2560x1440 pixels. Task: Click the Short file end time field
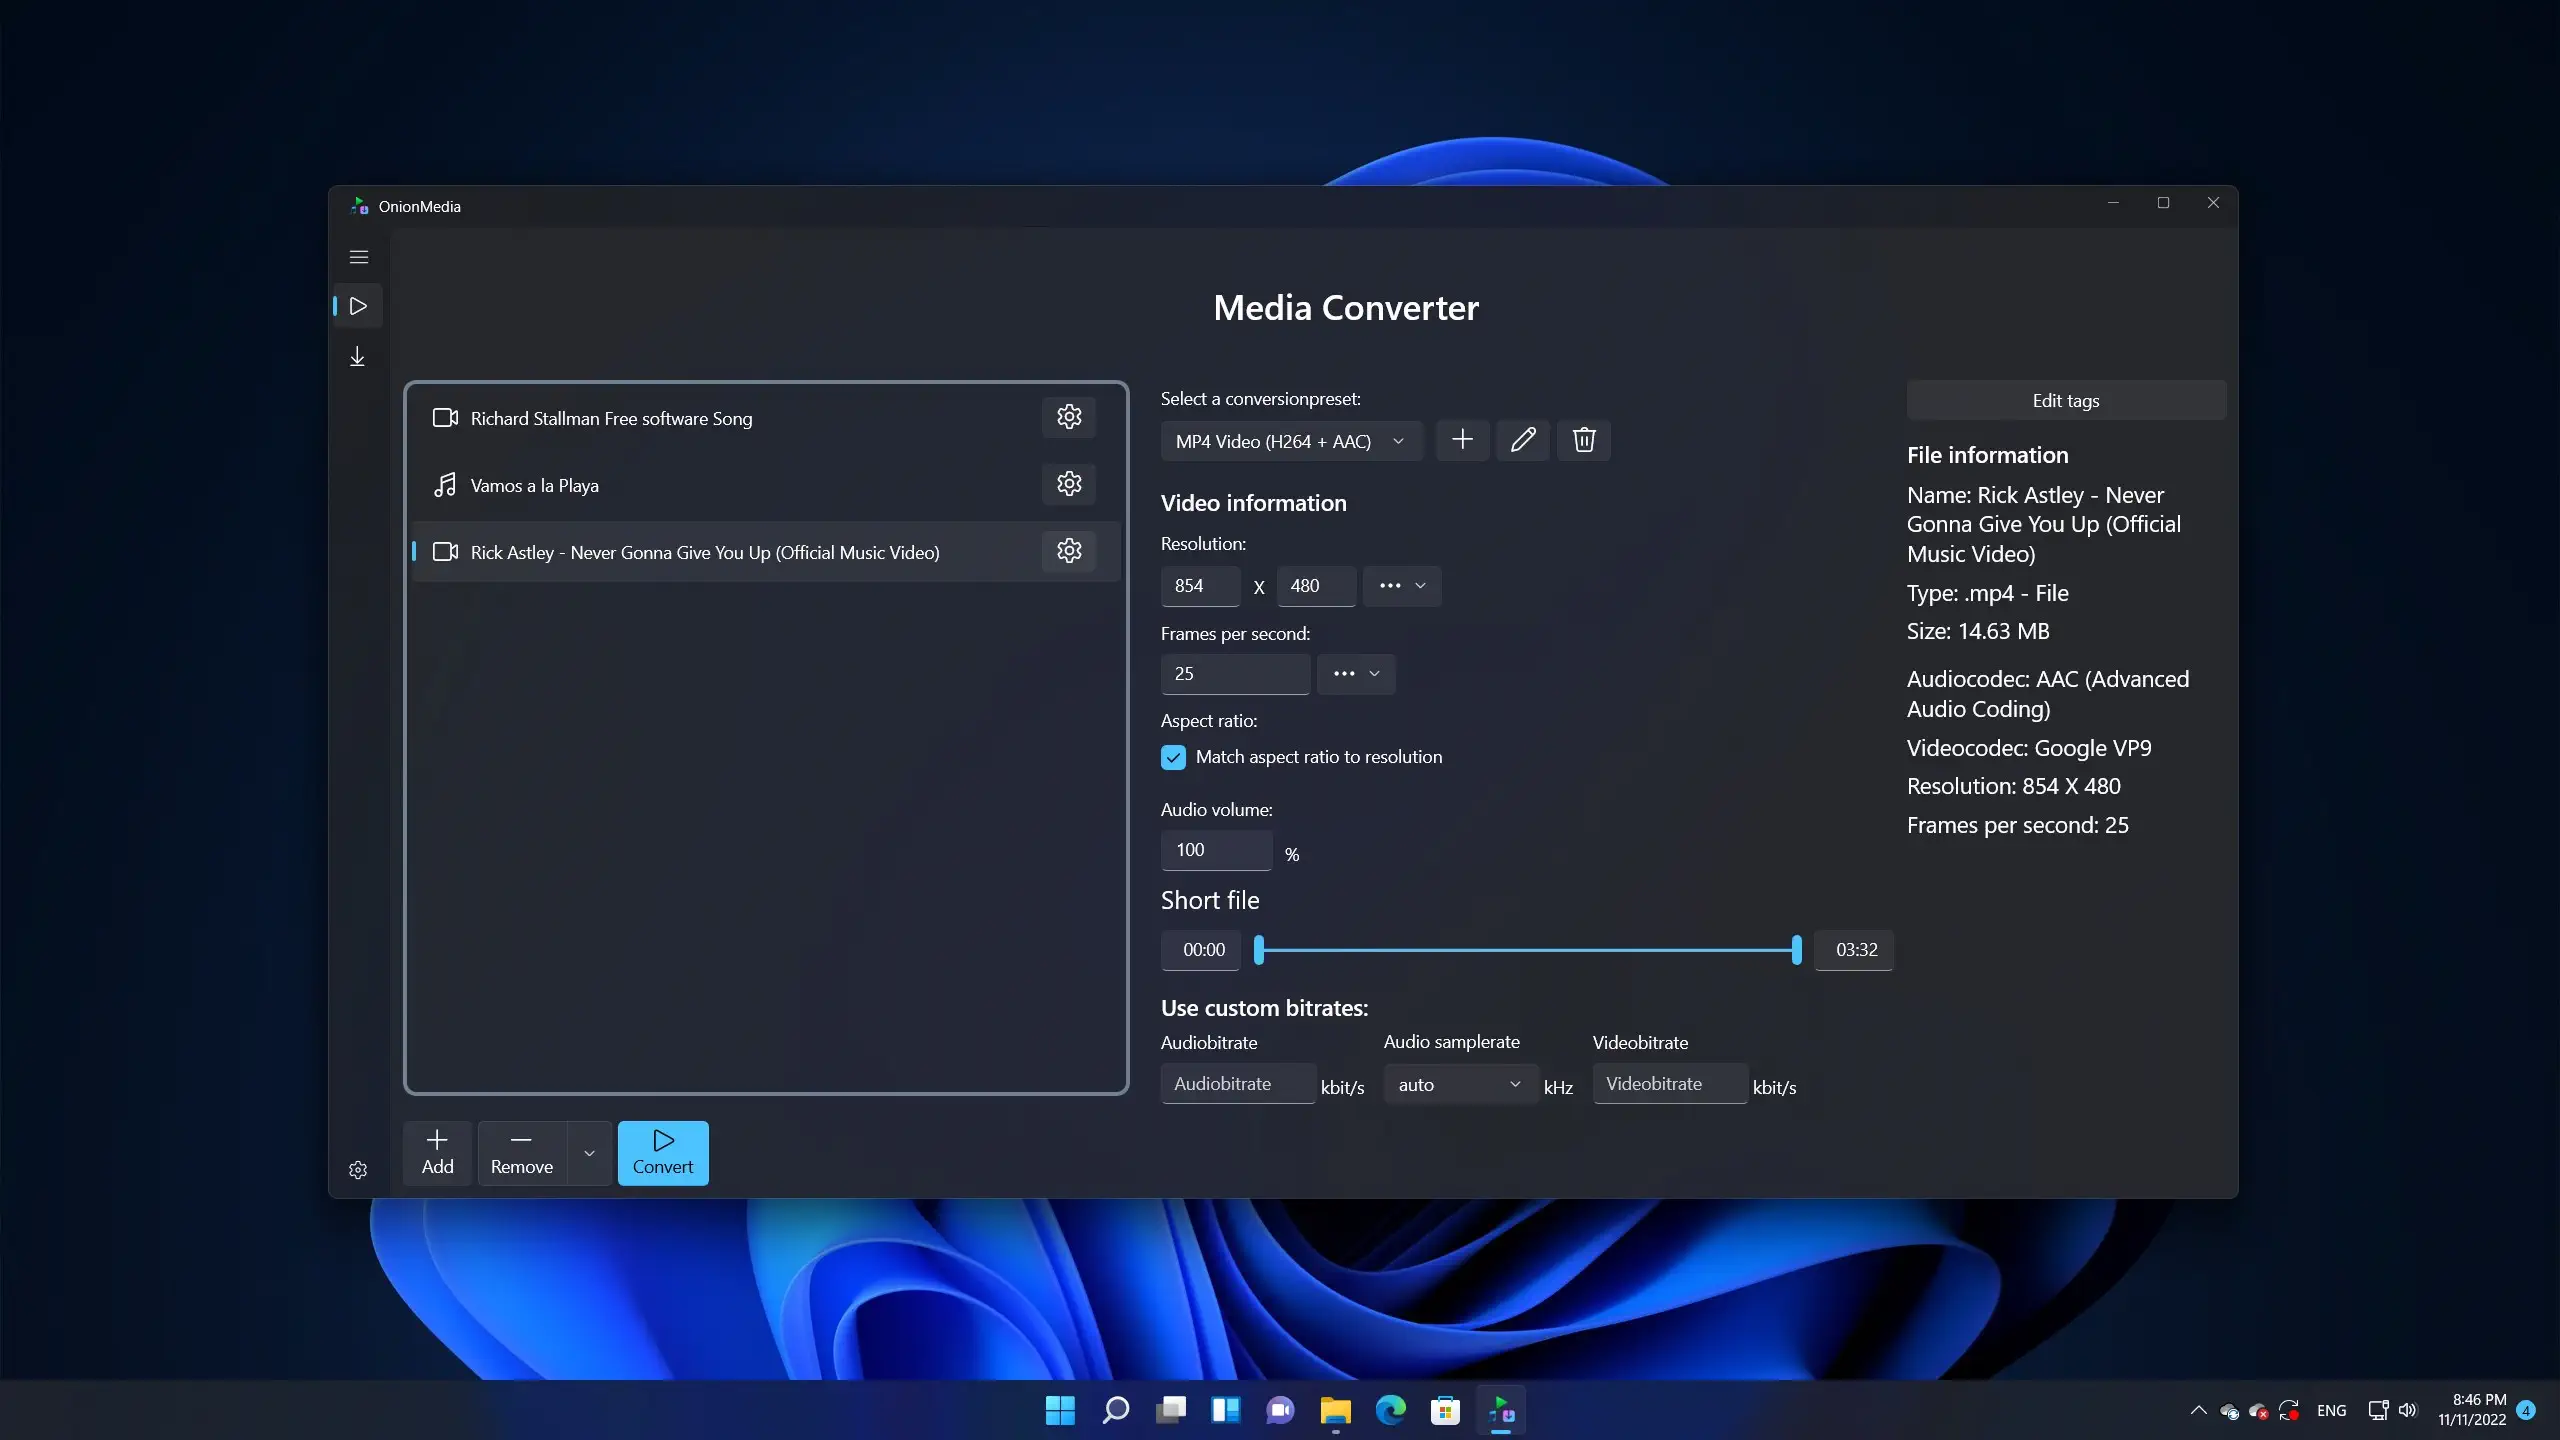click(1854, 950)
